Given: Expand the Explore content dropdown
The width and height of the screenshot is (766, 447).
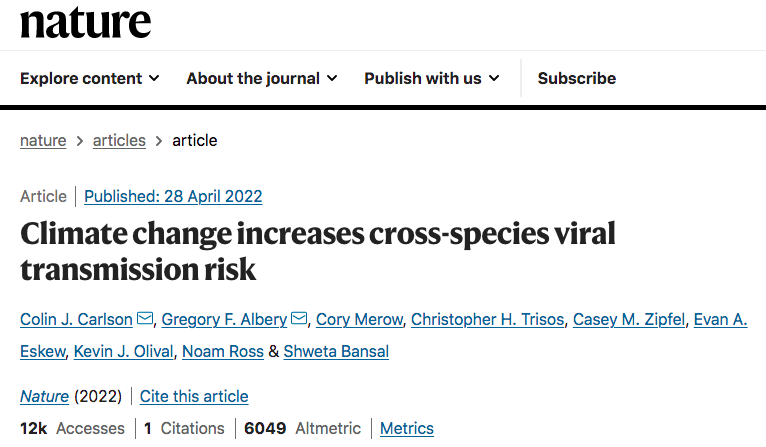Looking at the screenshot, I should [89, 78].
